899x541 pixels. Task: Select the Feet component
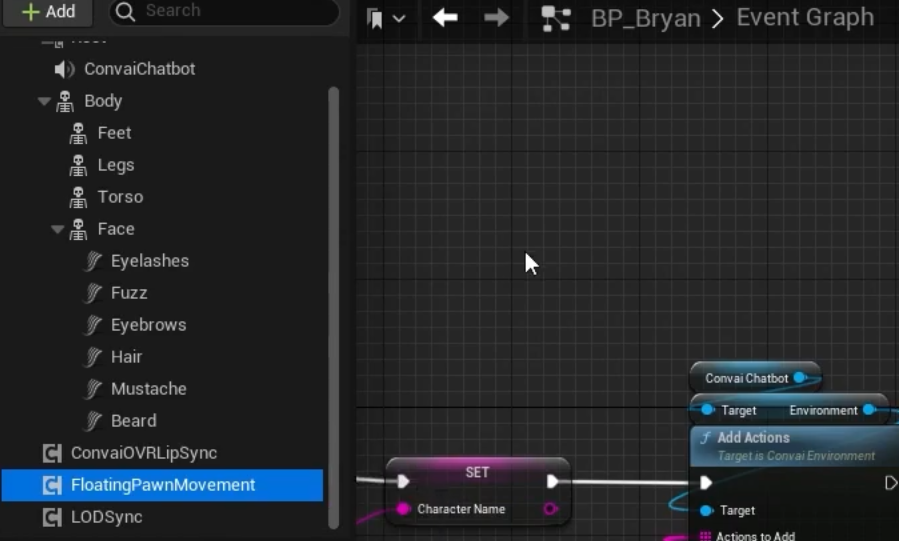[114, 133]
